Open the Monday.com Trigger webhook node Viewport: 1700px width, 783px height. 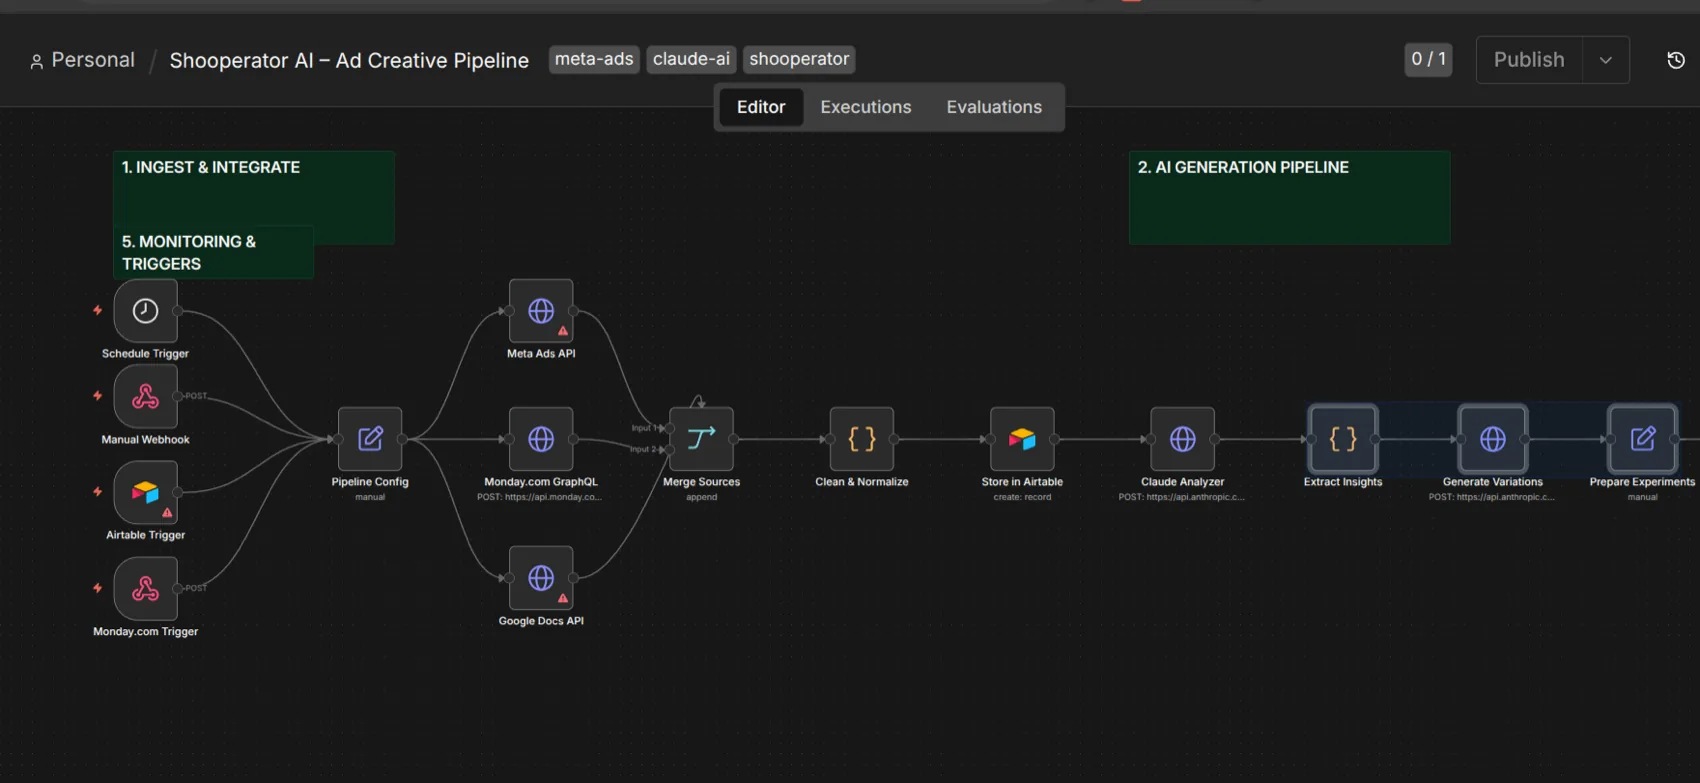[145, 589]
